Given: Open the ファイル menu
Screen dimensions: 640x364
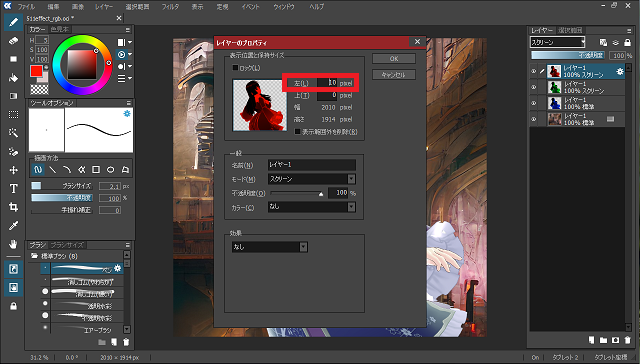Looking at the screenshot, I should point(26,7).
